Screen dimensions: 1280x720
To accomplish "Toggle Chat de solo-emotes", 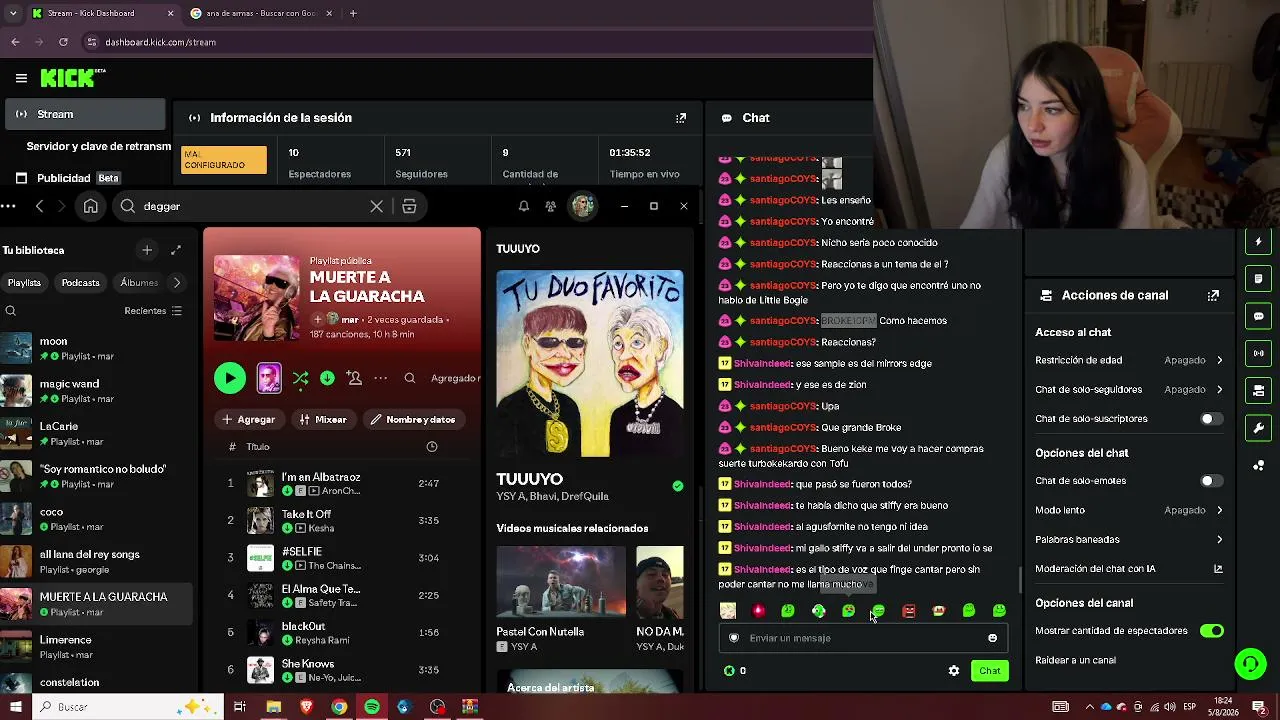I will coord(1211,481).
